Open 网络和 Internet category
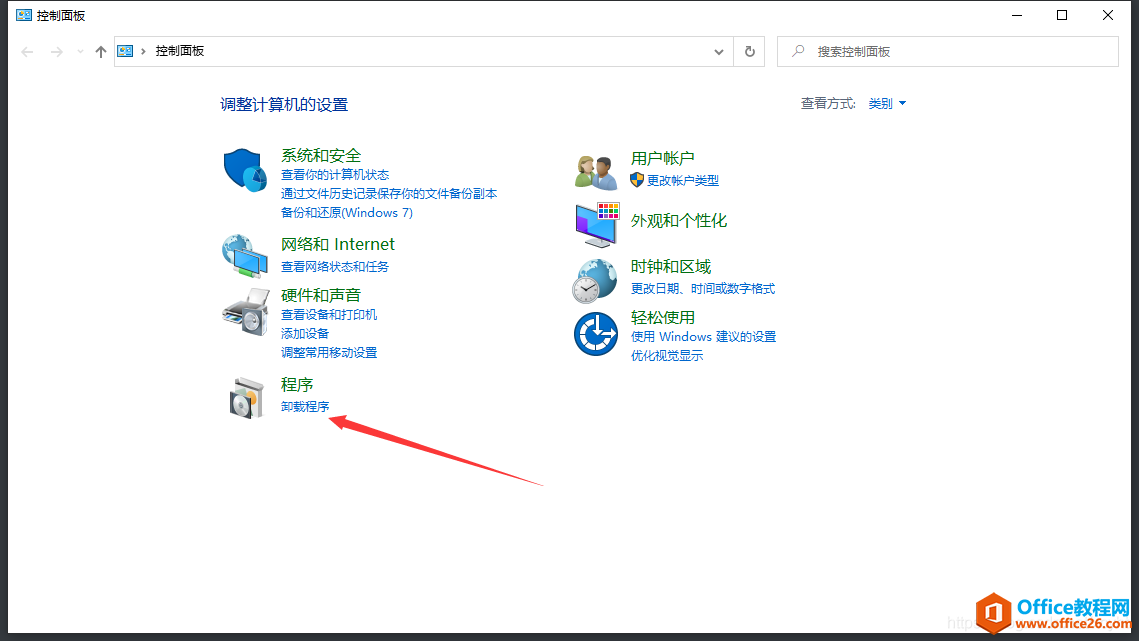The image size is (1139, 641). click(338, 244)
